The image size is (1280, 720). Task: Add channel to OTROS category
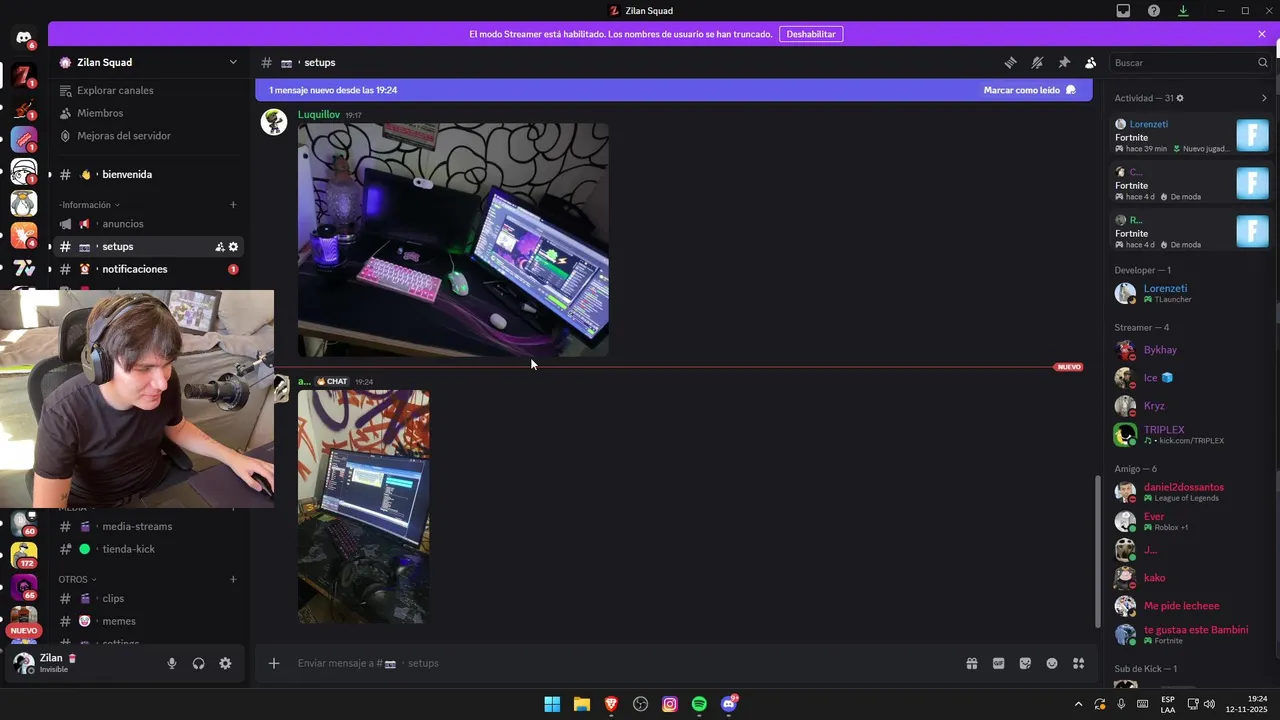point(233,579)
